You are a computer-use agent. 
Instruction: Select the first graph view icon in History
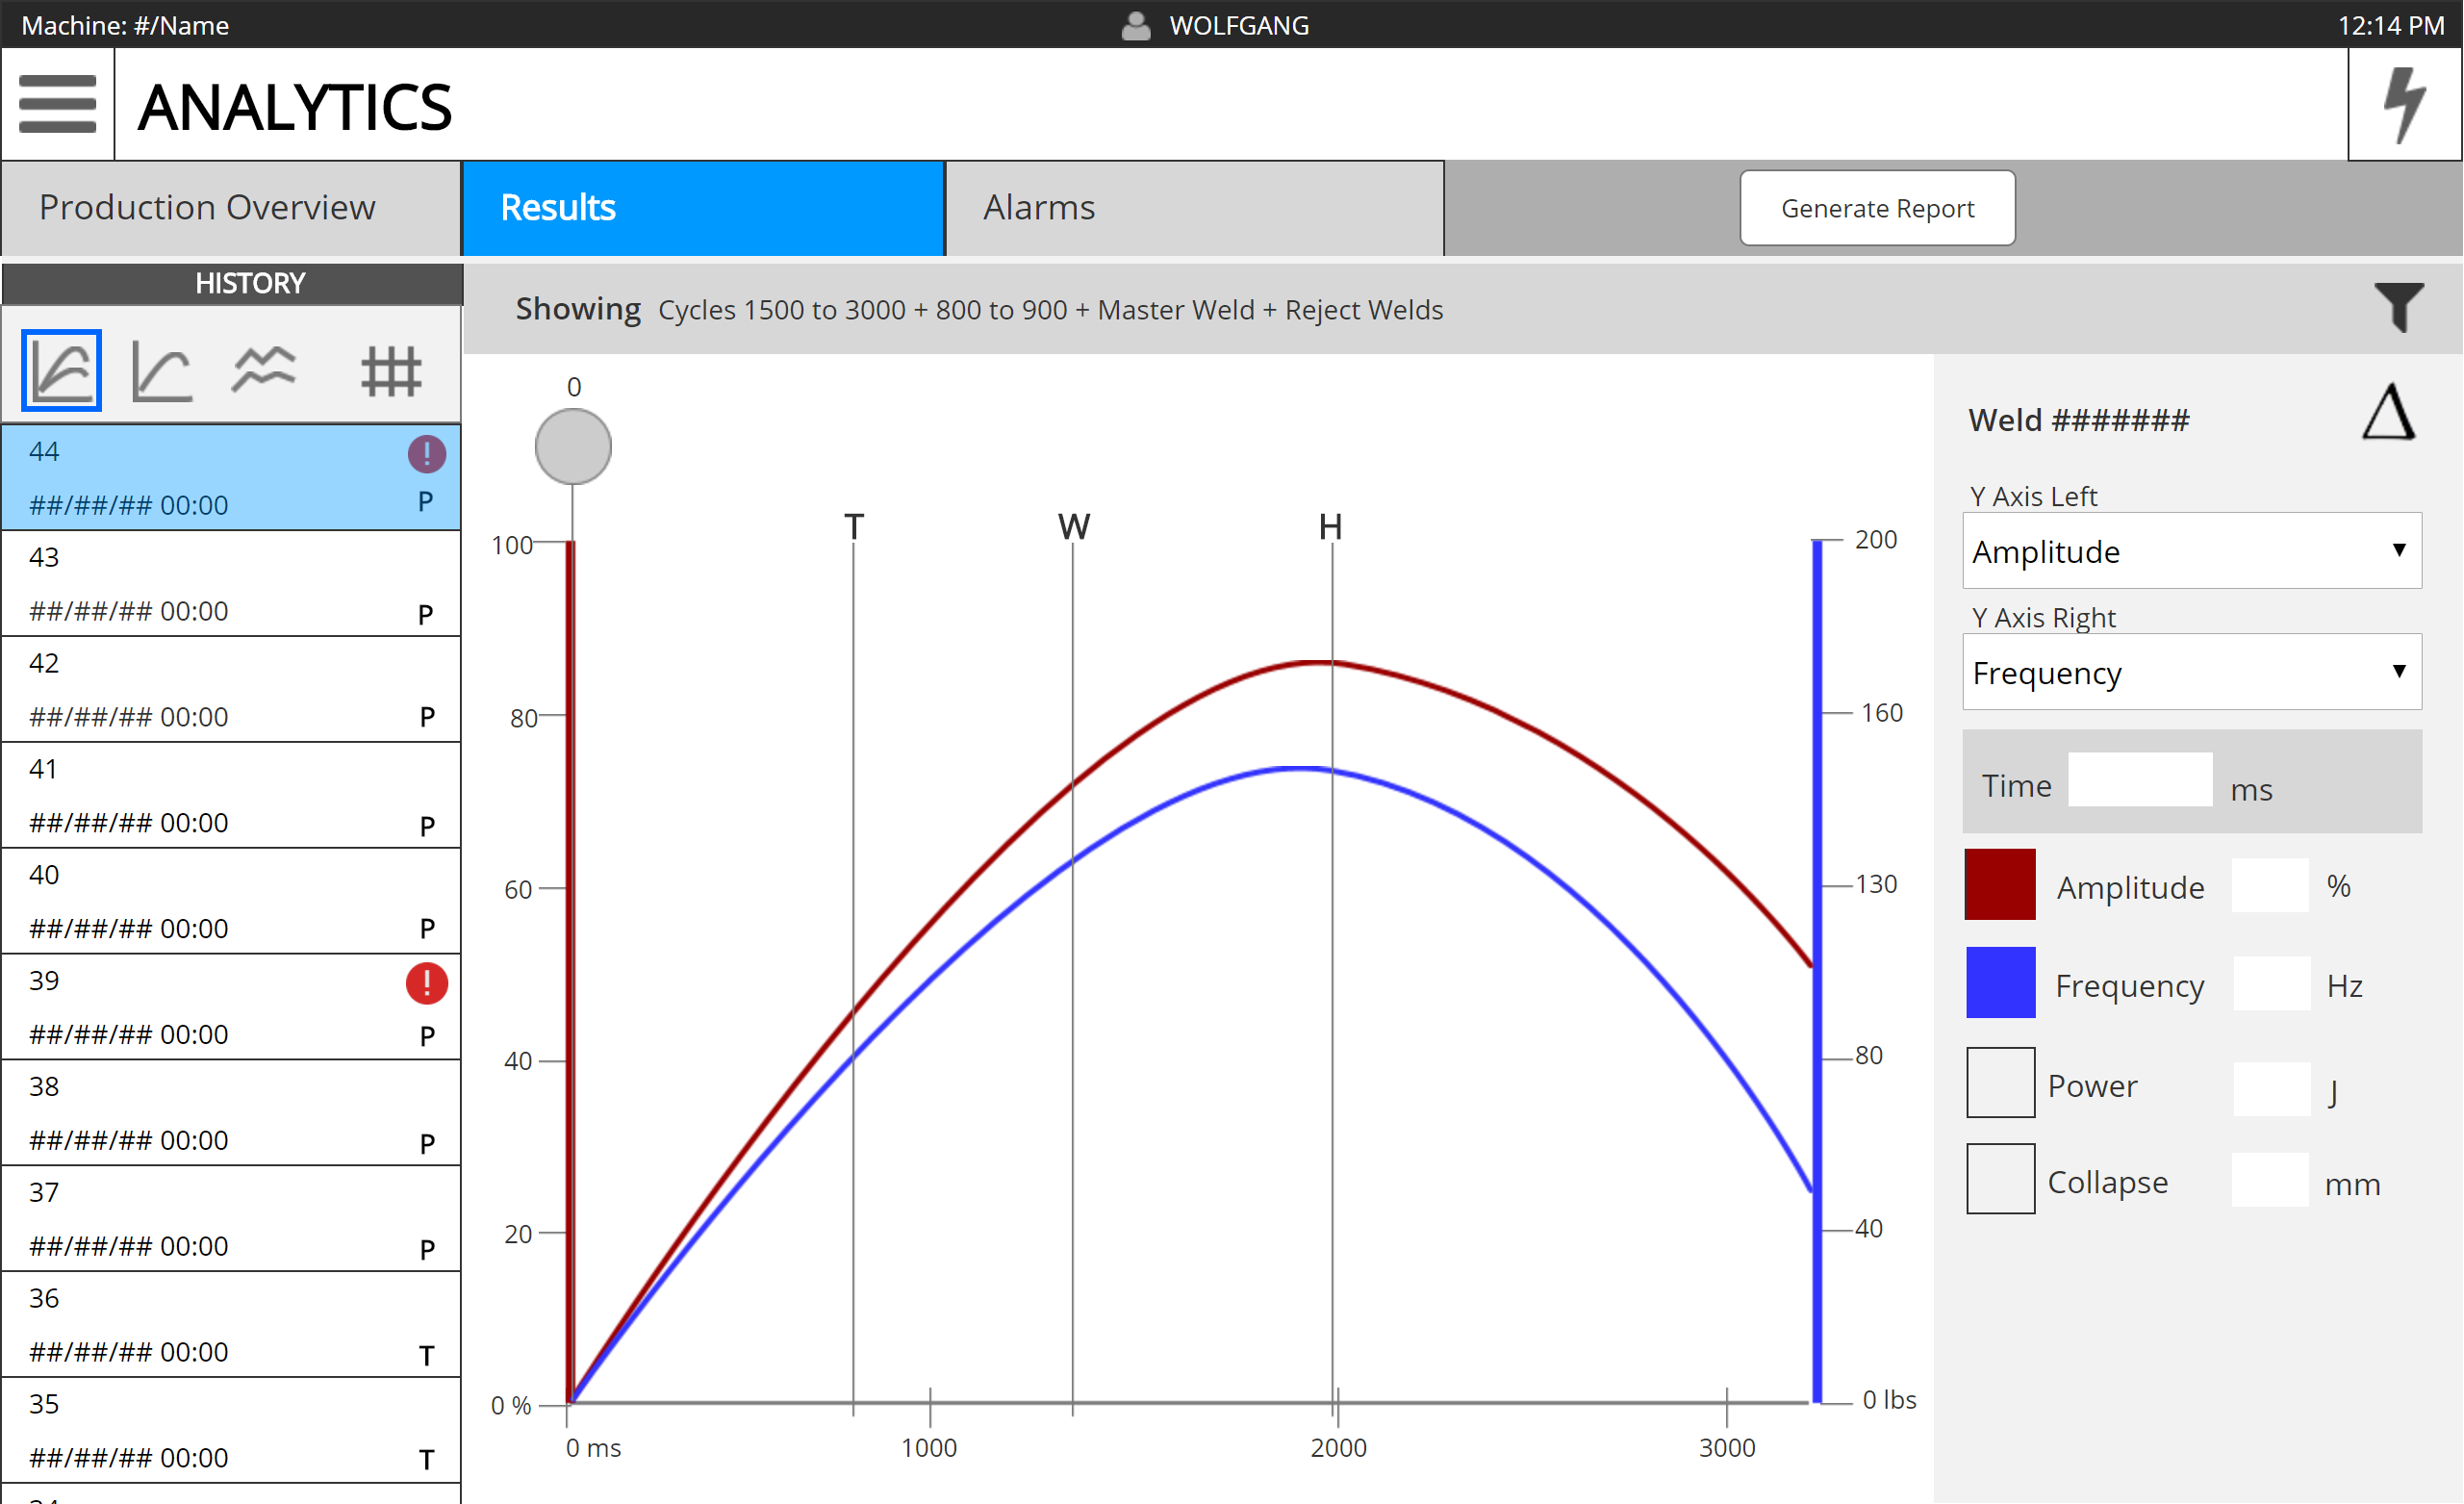point(61,369)
